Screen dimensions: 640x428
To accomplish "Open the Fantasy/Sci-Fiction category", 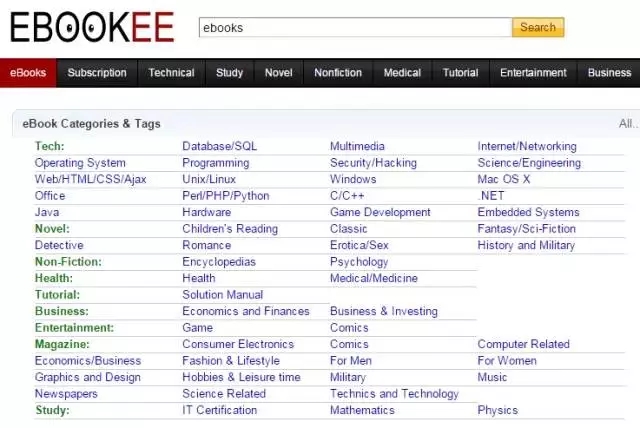I will (x=527, y=229).
